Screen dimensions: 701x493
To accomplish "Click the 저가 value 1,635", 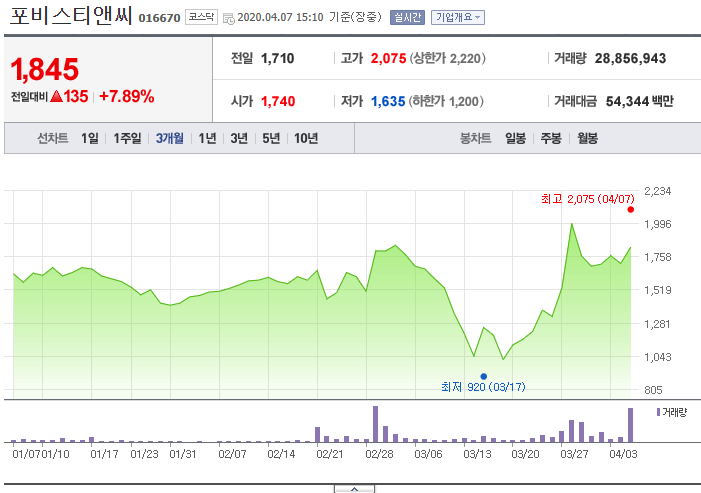I will click(x=388, y=101).
